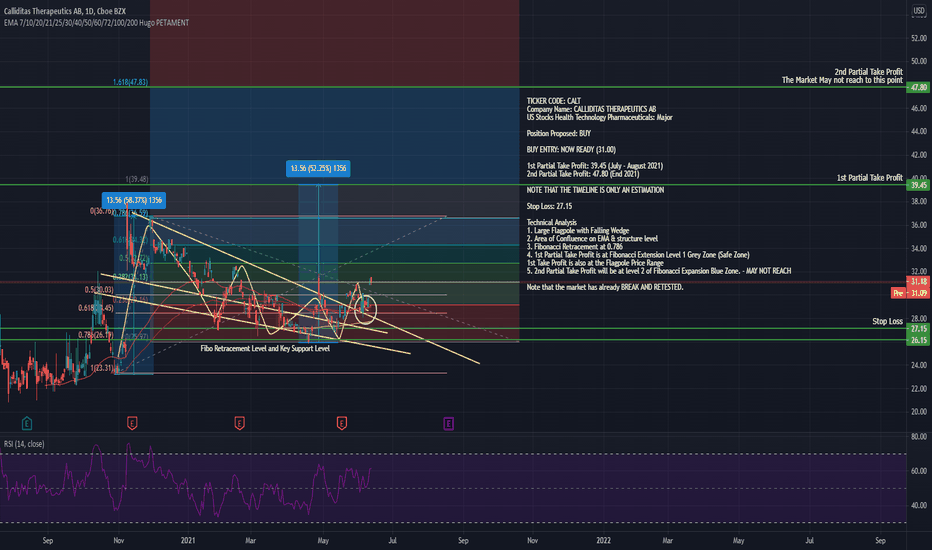Image resolution: width=932 pixels, height=550 pixels.
Task: Click the 20.00 price axis label
Action: tap(918, 411)
